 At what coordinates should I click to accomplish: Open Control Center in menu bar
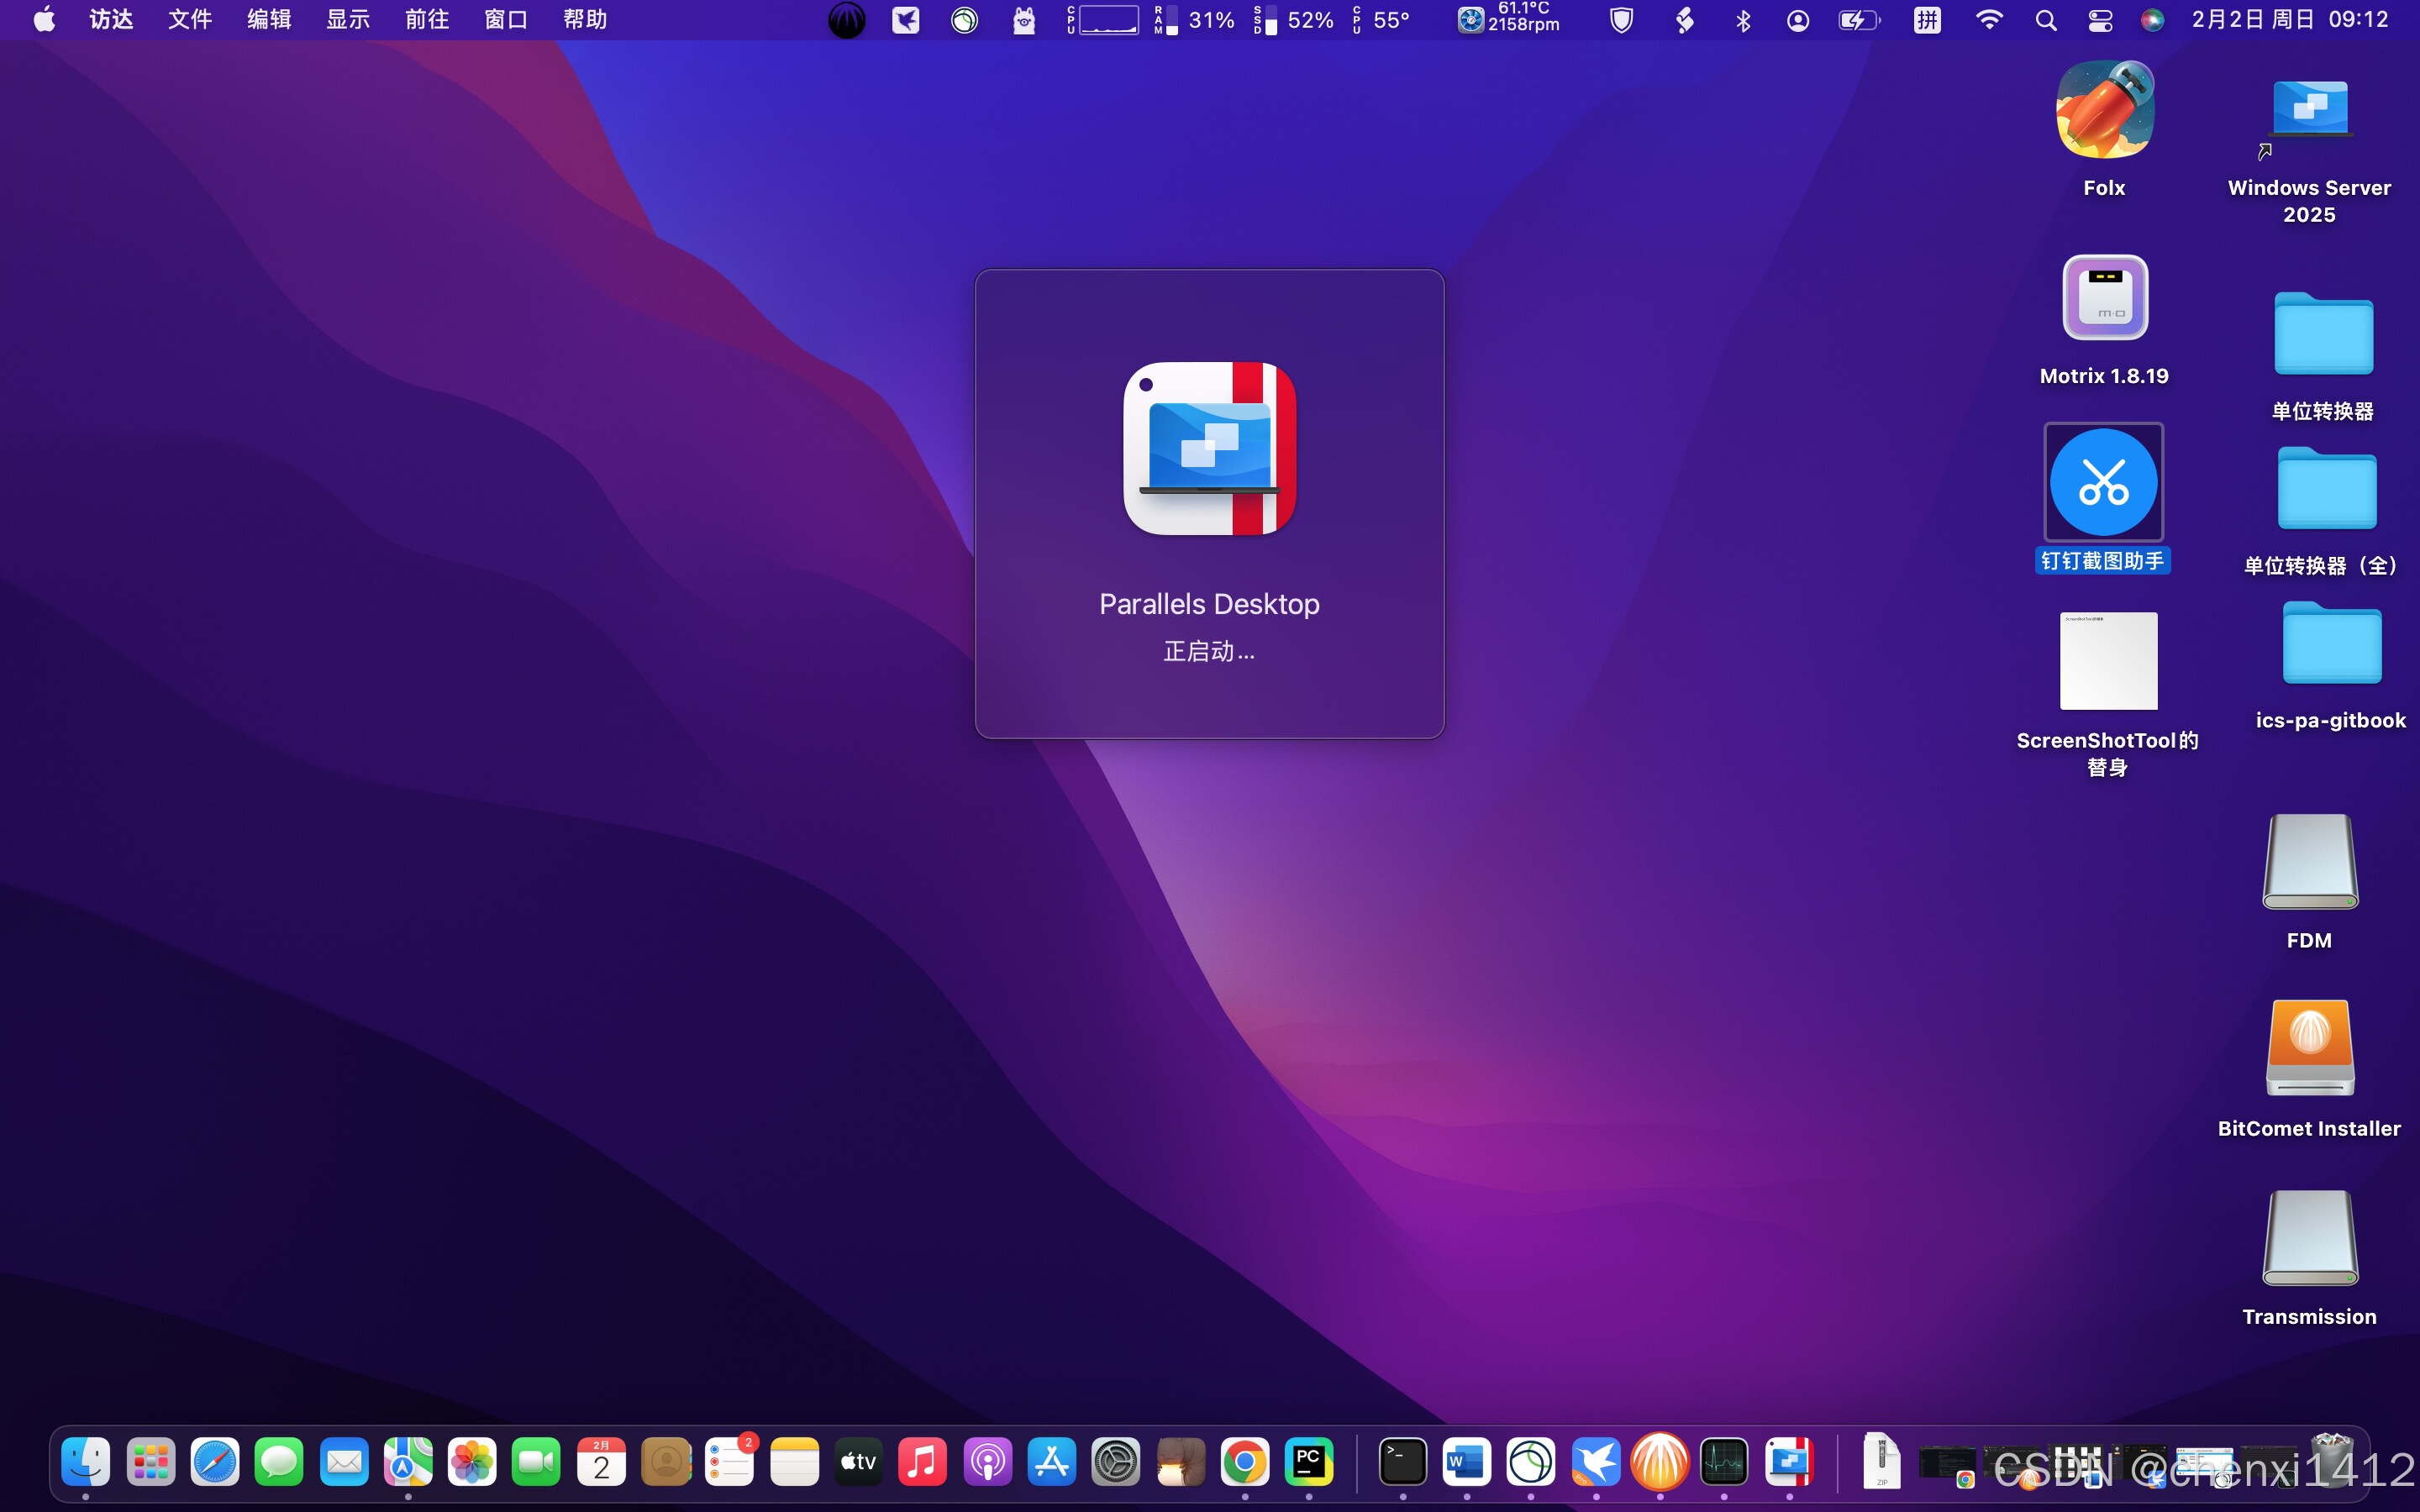[x=2100, y=20]
